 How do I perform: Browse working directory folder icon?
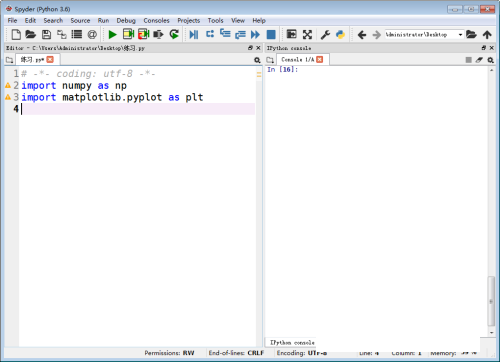pyautogui.click(x=471, y=34)
